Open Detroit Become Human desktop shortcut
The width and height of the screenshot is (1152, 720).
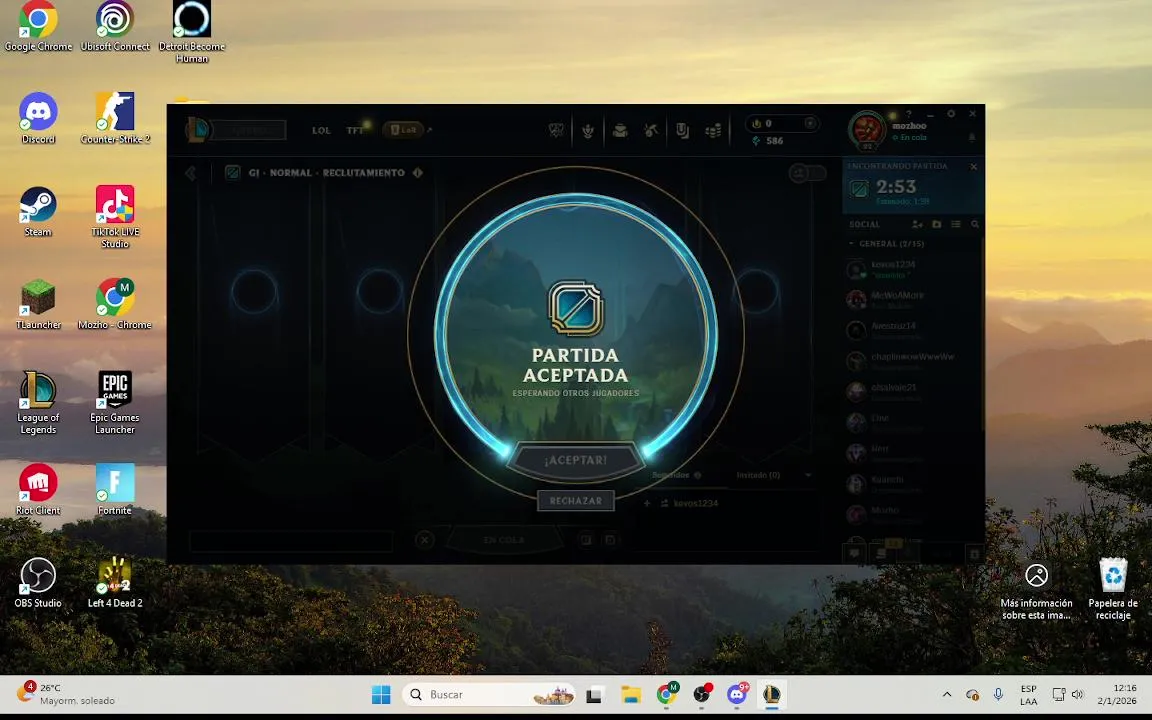click(192, 32)
